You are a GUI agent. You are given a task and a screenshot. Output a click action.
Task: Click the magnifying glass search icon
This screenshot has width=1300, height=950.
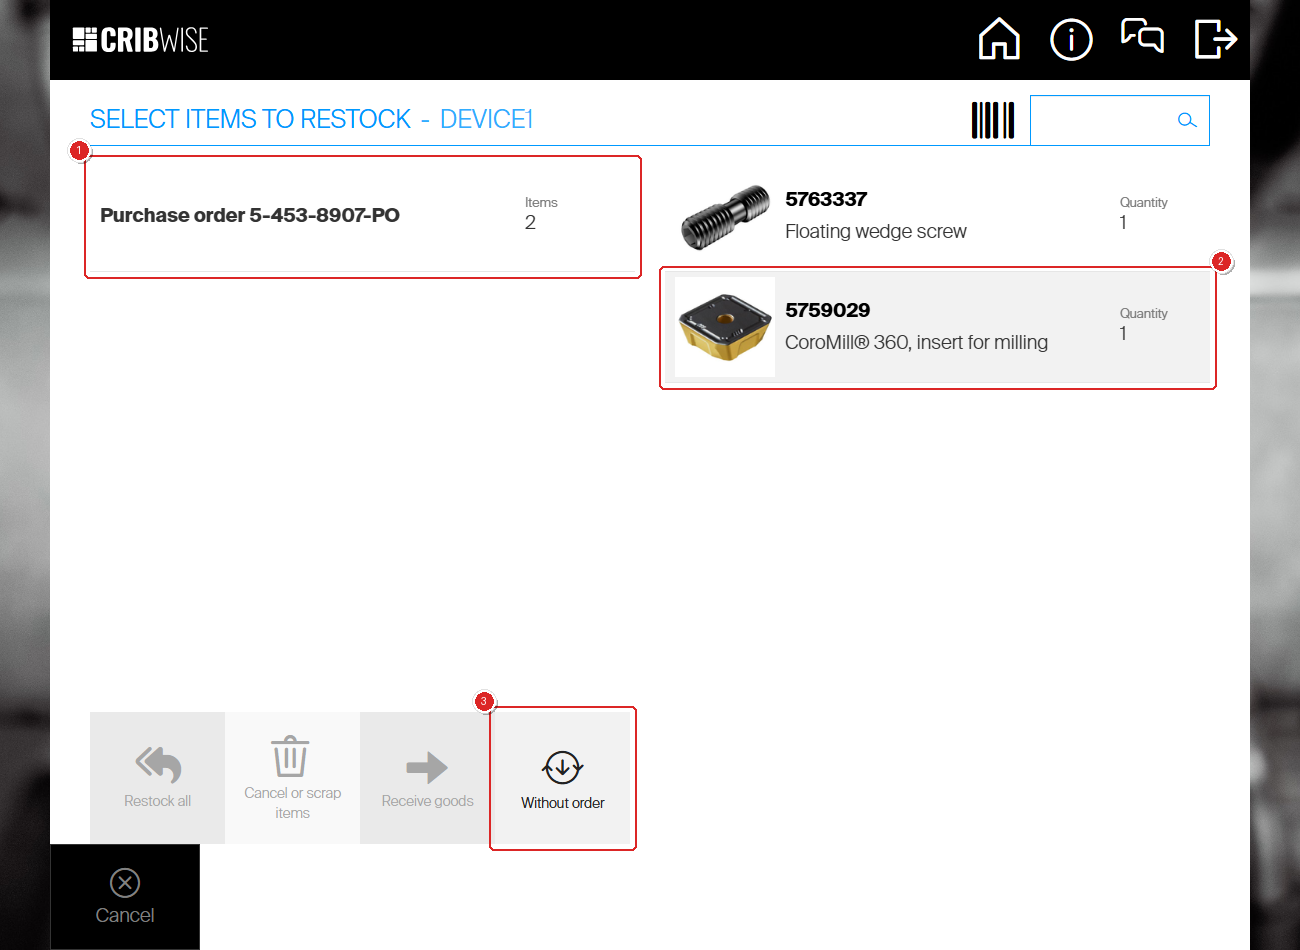tap(1187, 120)
